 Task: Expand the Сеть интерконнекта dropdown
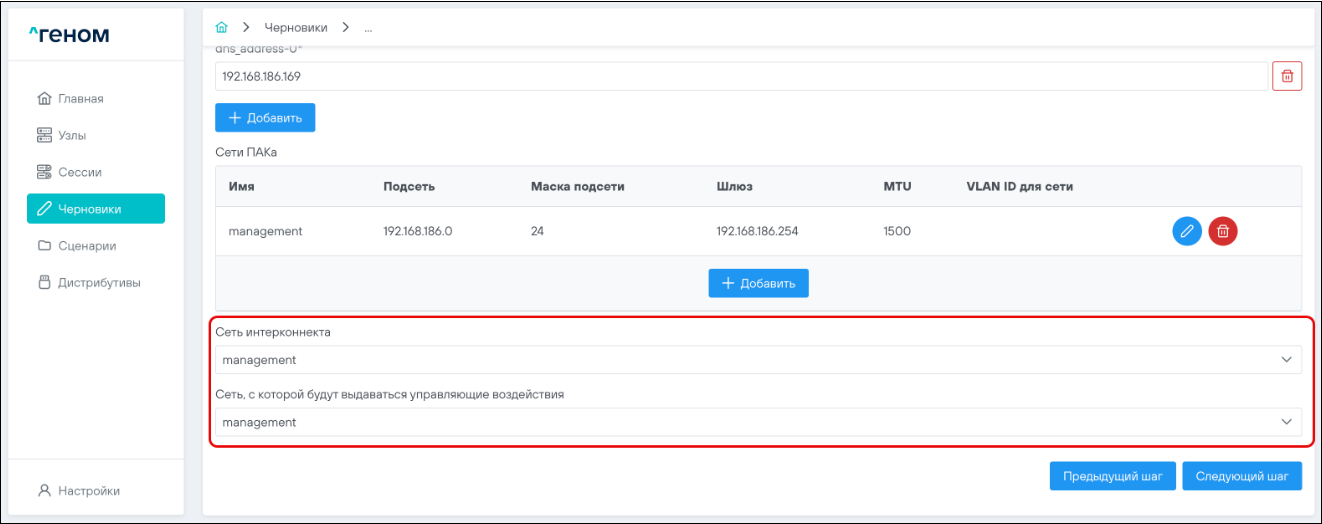tap(758, 360)
